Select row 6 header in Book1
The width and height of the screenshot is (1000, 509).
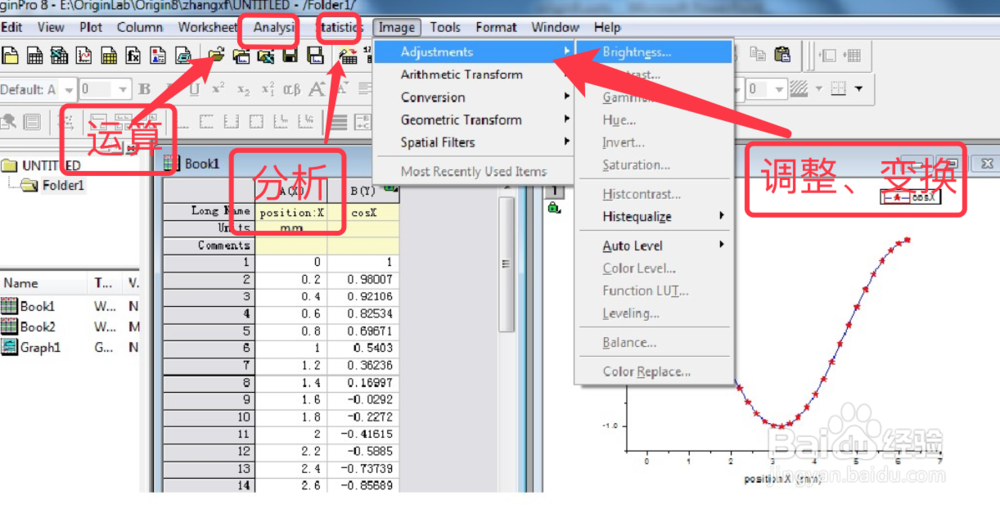(209, 348)
